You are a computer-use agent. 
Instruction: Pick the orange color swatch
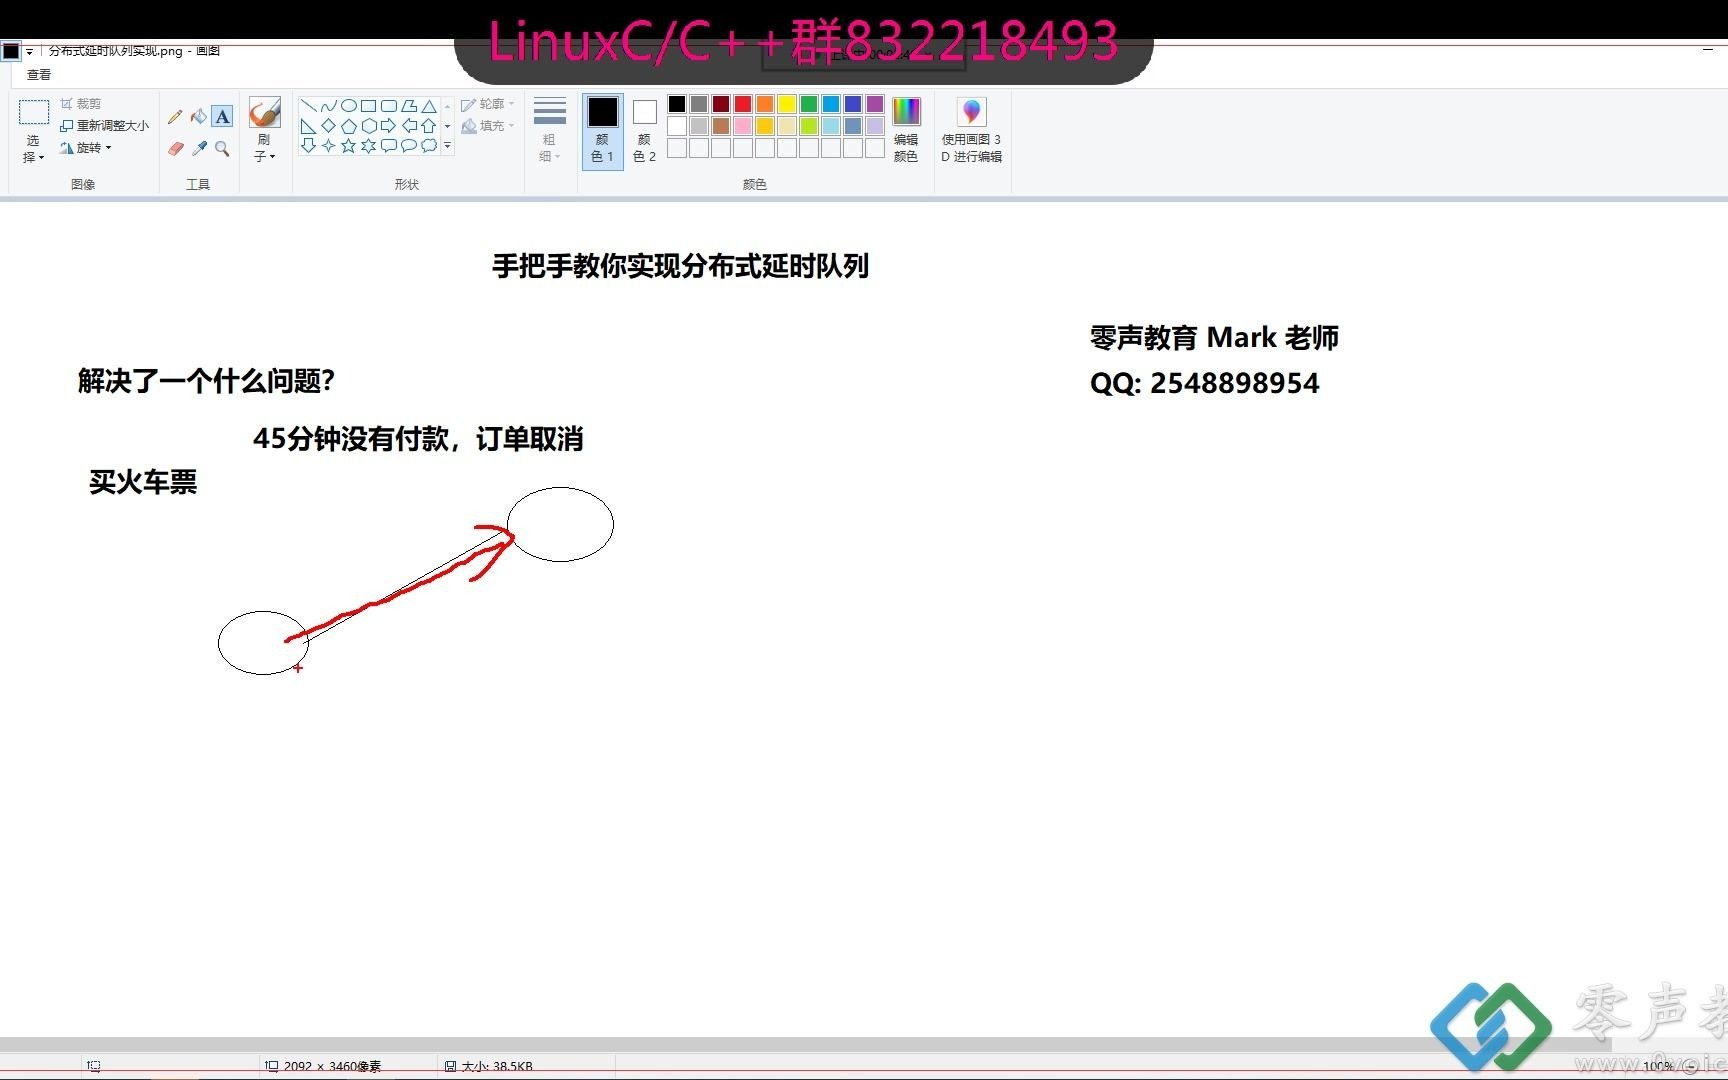coord(765,104)
